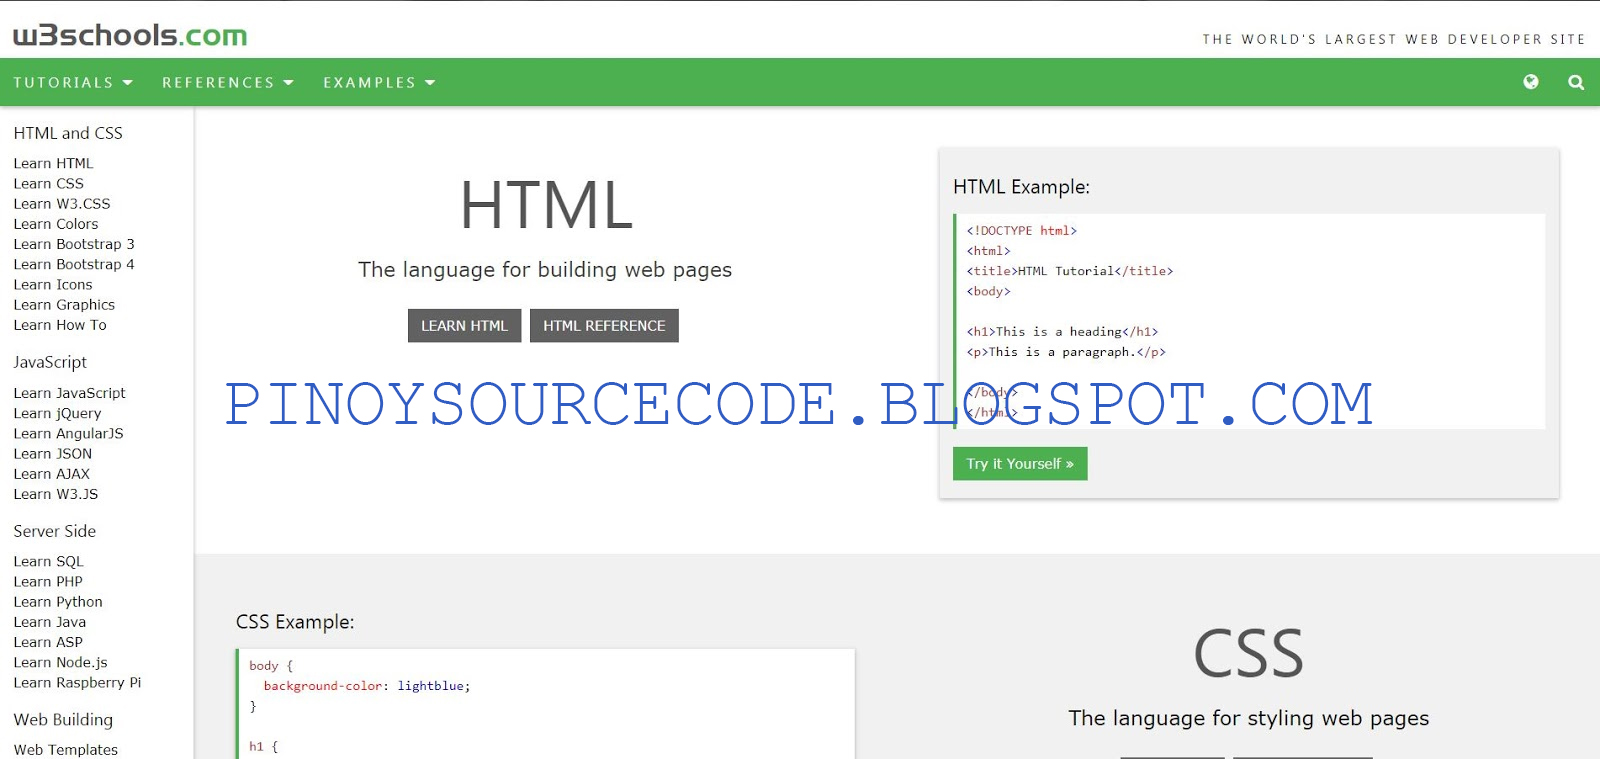
Task: Open Learn SQL sidebar link
Action: click(49, 561)
